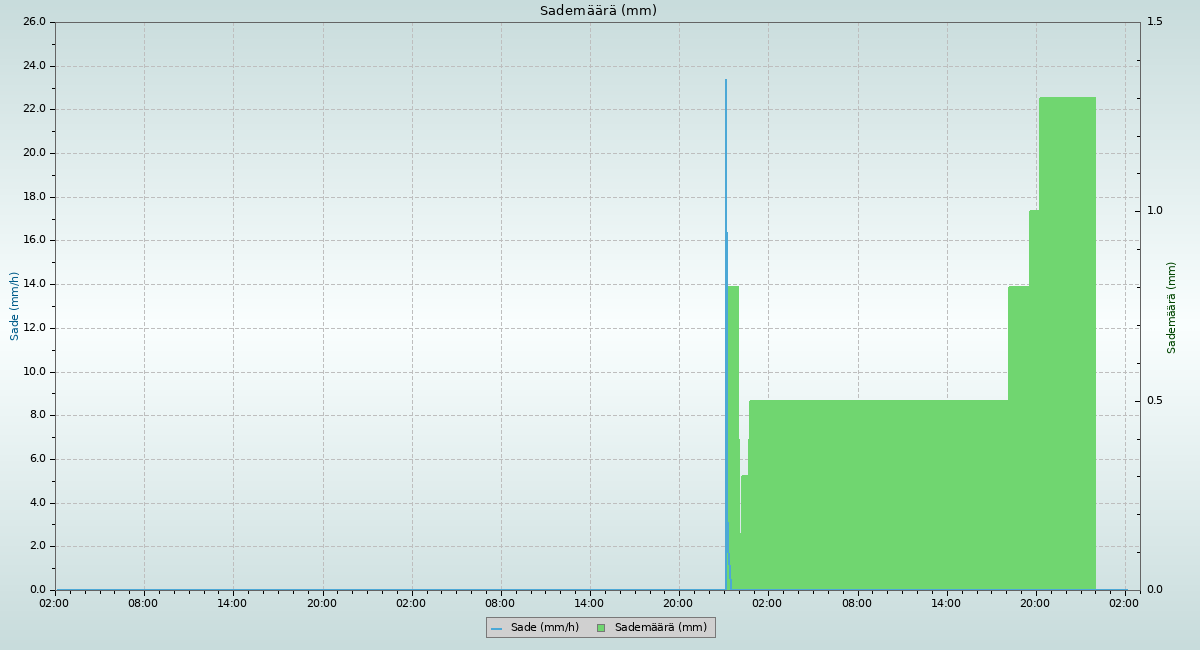Click the vertical right axis title Sademäärä (mm)

coord(1172,307)
